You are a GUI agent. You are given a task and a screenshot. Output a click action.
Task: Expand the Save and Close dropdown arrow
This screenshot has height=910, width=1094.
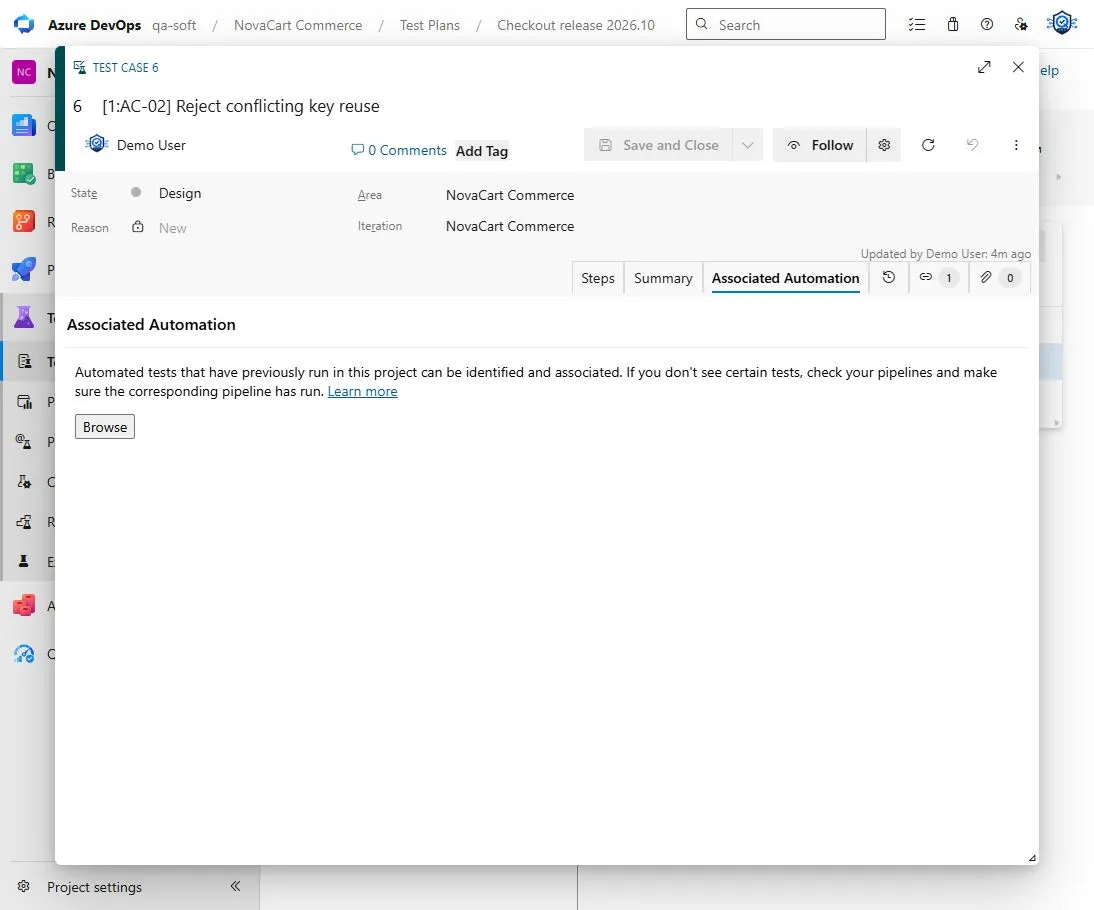point(747,145)
